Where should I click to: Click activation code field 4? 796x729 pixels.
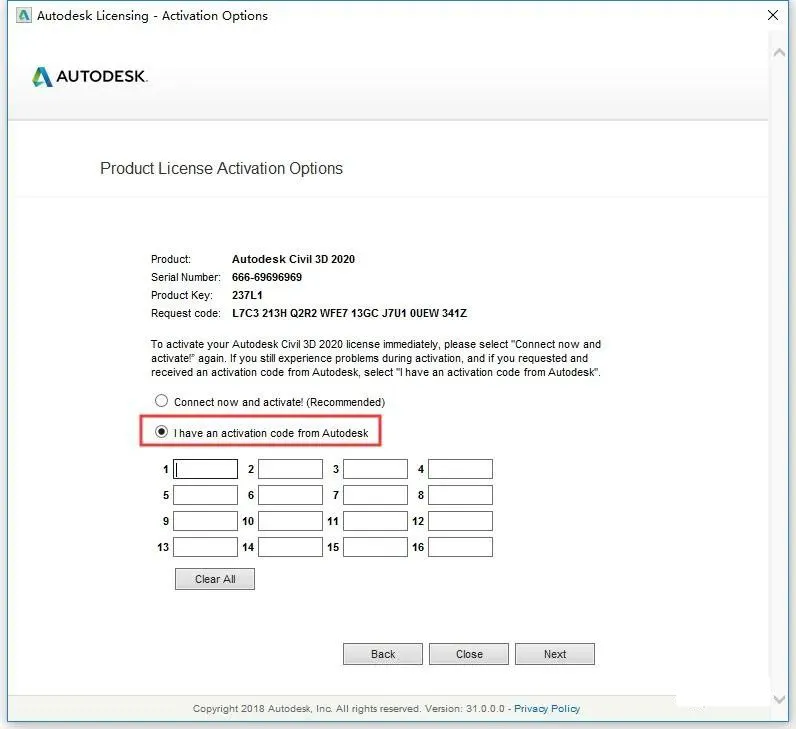pos(460,469)
